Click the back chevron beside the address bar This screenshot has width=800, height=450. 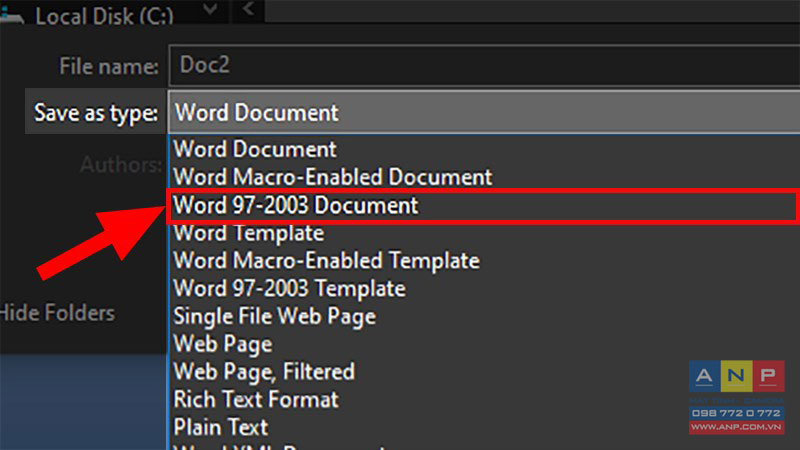click(x=248, y=9)
